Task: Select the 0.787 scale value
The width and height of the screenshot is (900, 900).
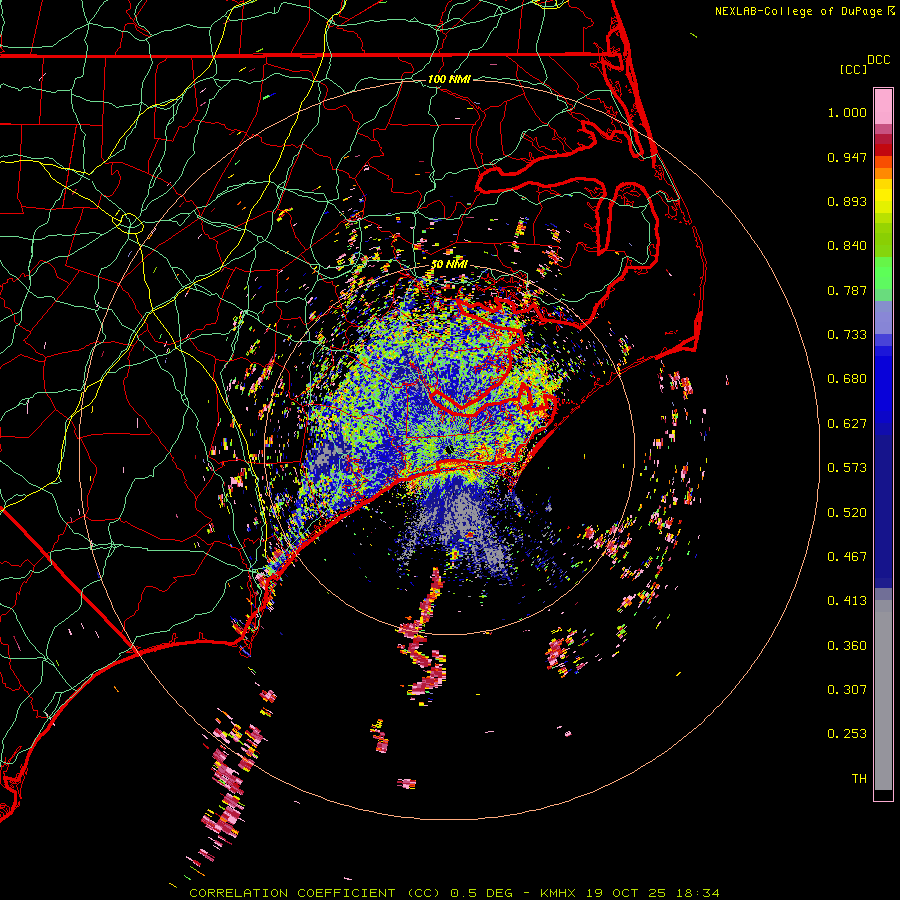Action: click(x=847, y=290)
